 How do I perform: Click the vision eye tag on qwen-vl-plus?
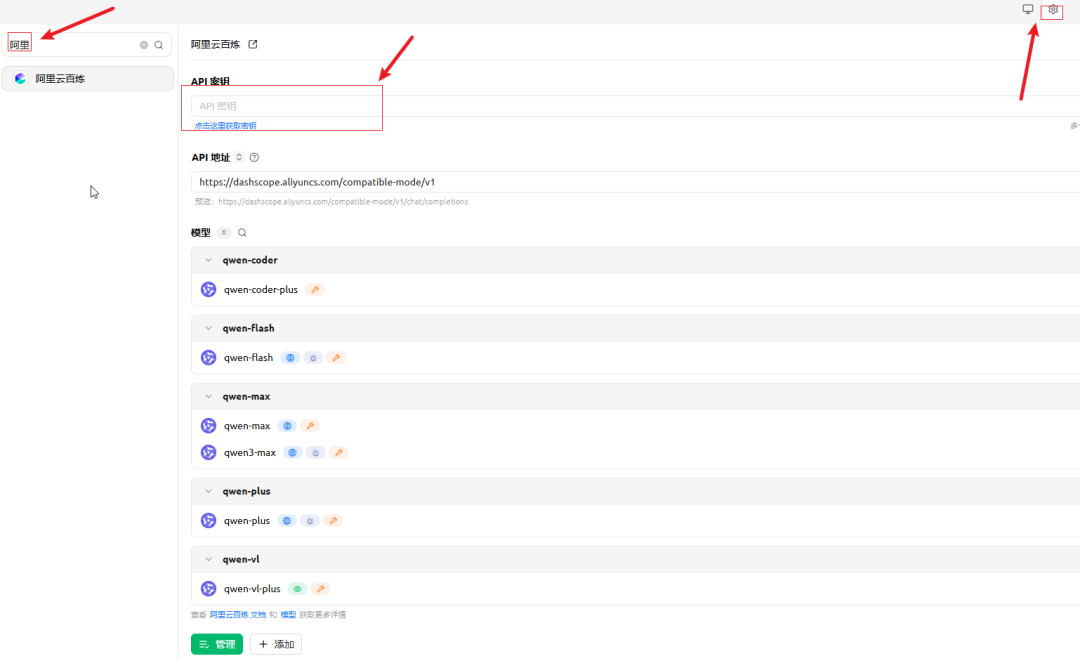point(298,589)
